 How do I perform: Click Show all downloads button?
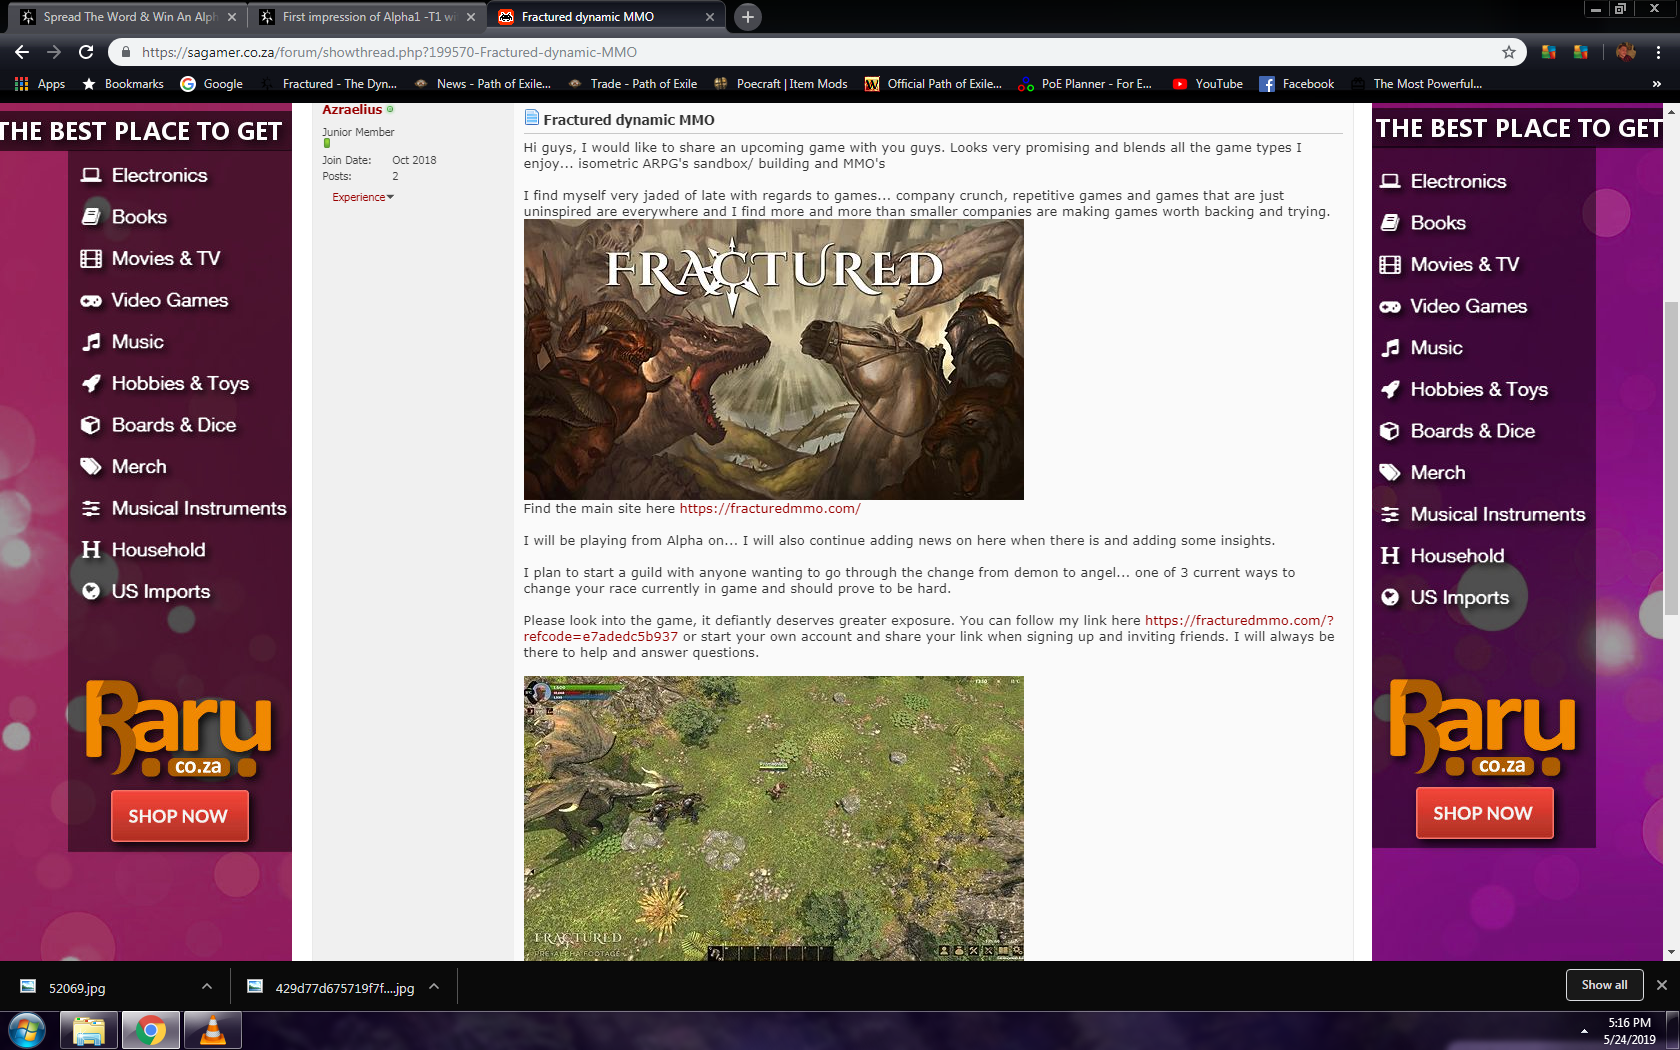coord(1604,985)
